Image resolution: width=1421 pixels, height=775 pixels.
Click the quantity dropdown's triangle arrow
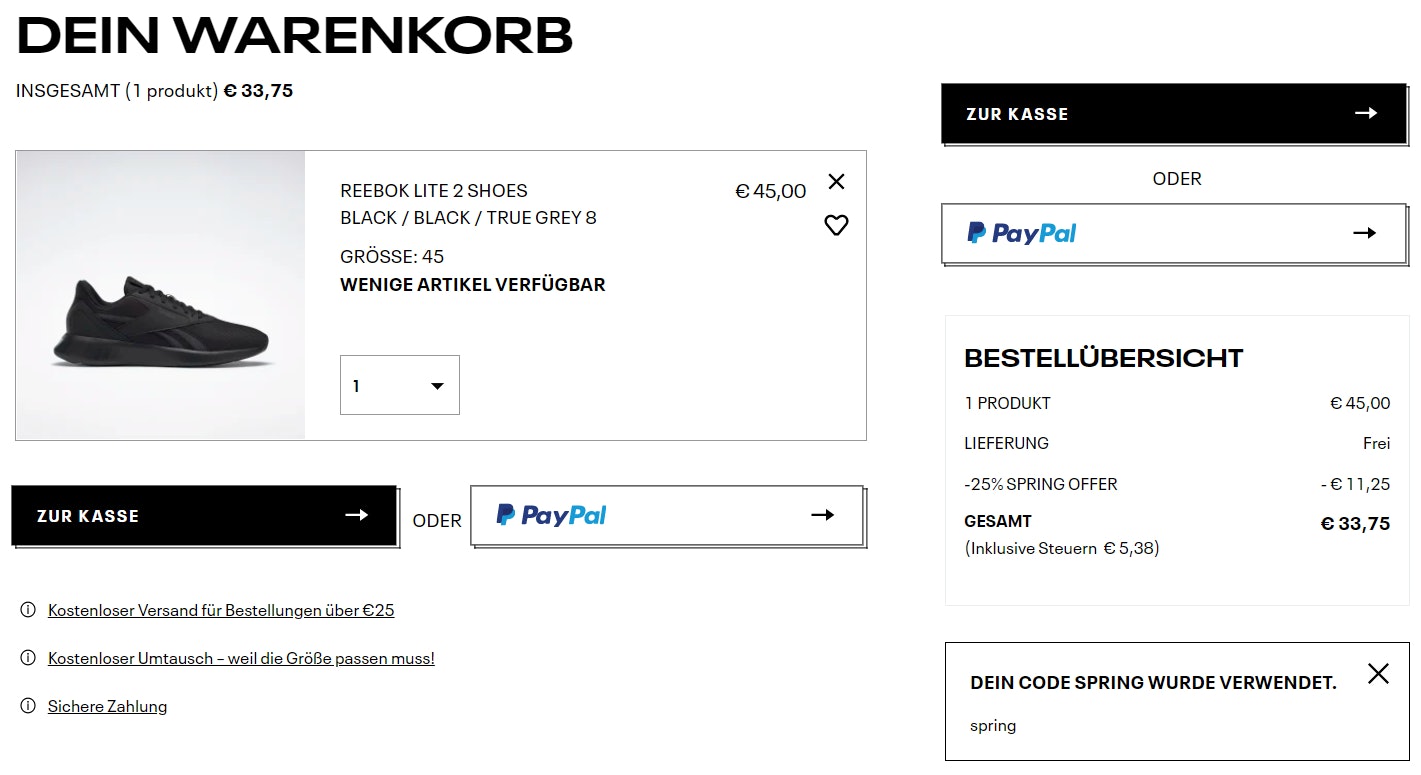(437, 386)
